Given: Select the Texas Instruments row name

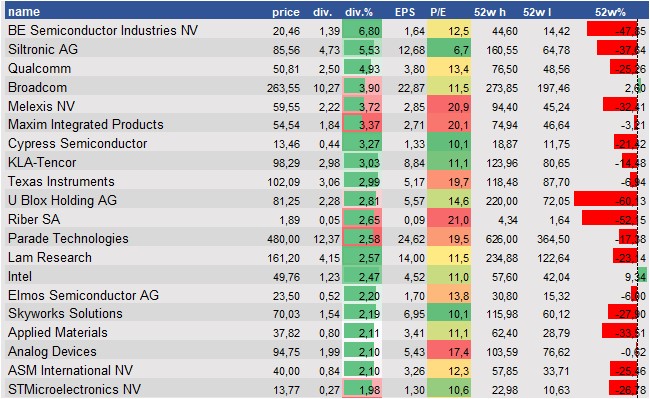Looking at the screenshot, I should click(x=61, y=181).
